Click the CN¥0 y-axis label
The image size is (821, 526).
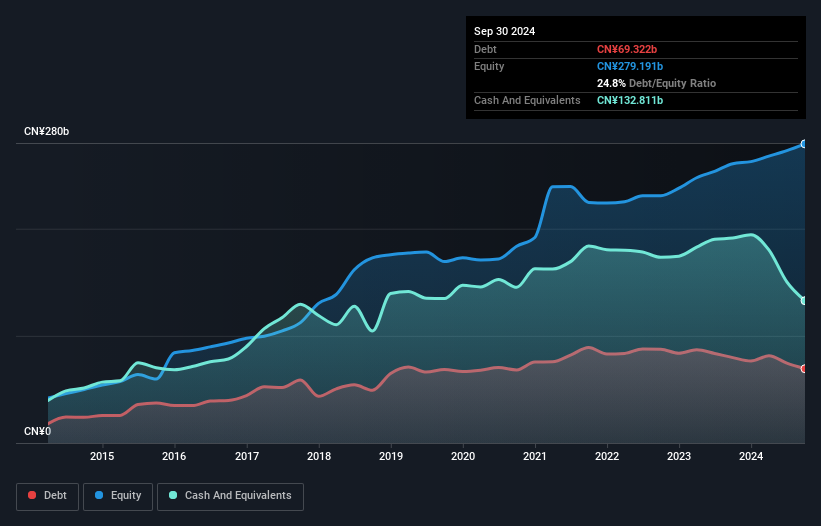pyautogui.click(x=38, y=431)
